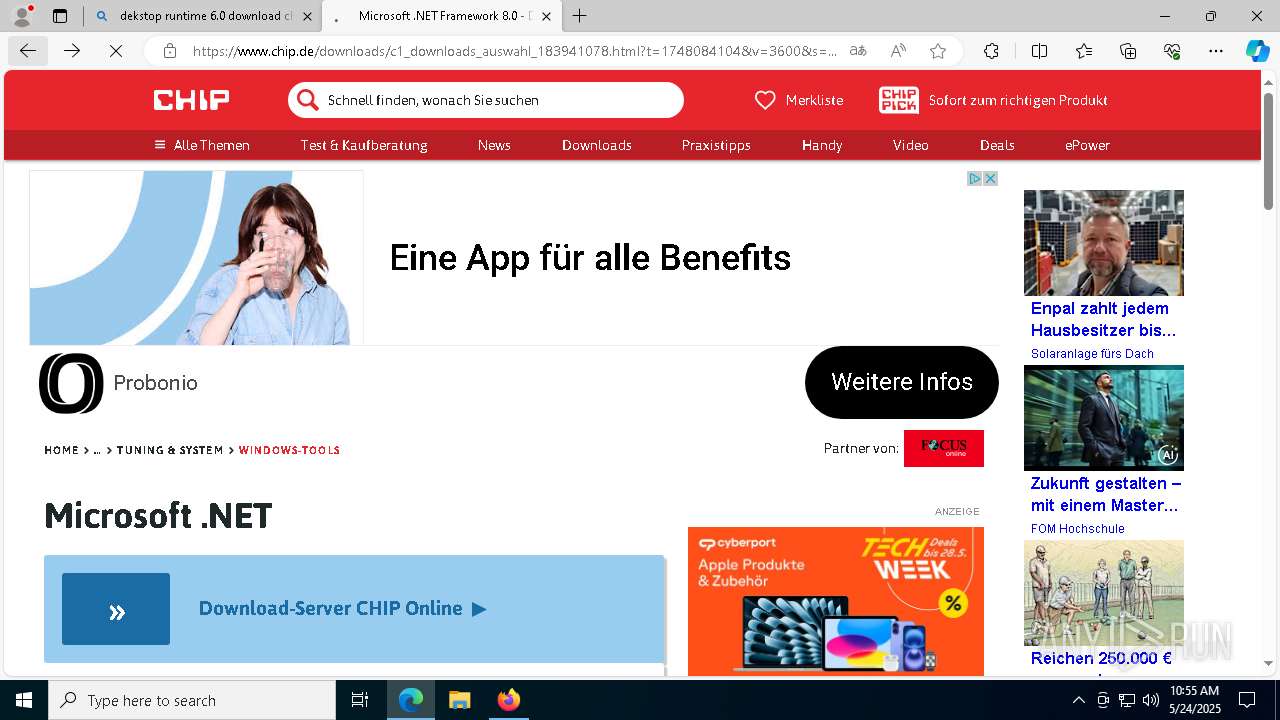Open Merkliste heart link
The width and height of the screenshot is (1280, 720).
tap(799, 100)
